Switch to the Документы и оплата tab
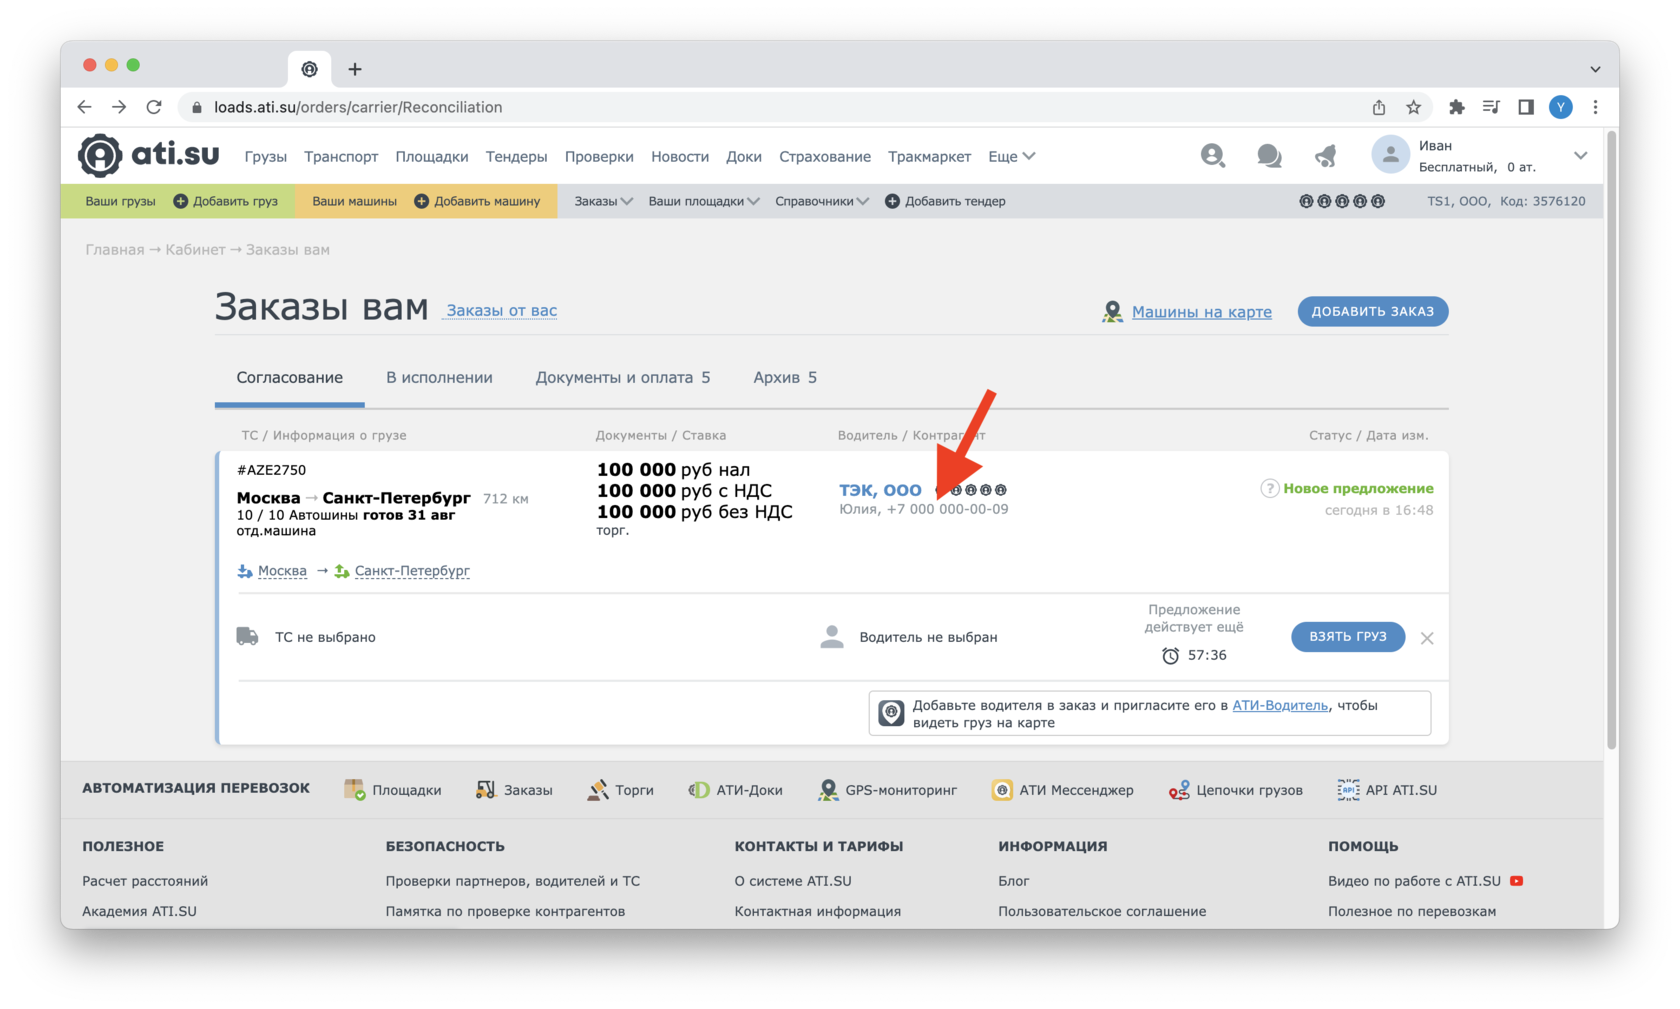 coord(622,377)
